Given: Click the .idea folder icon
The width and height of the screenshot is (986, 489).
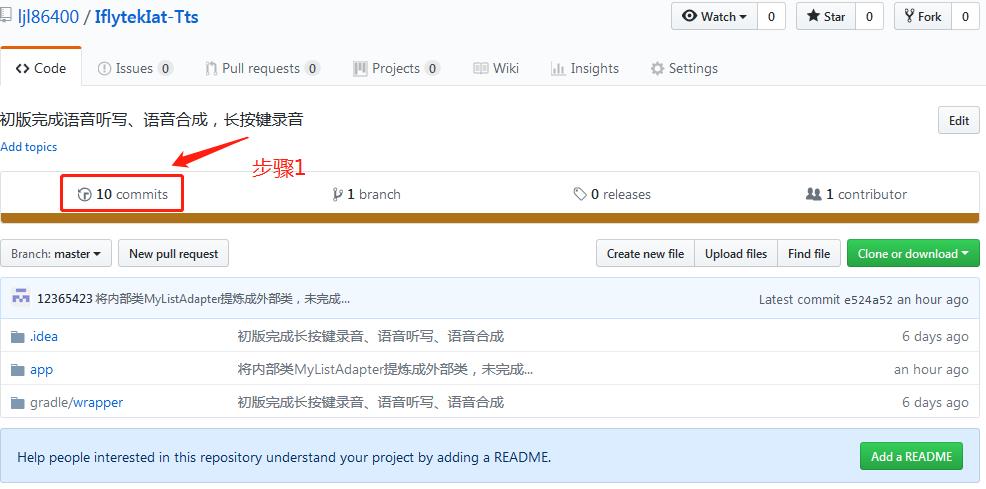Looking at the screenshot, I should point(18,337).
